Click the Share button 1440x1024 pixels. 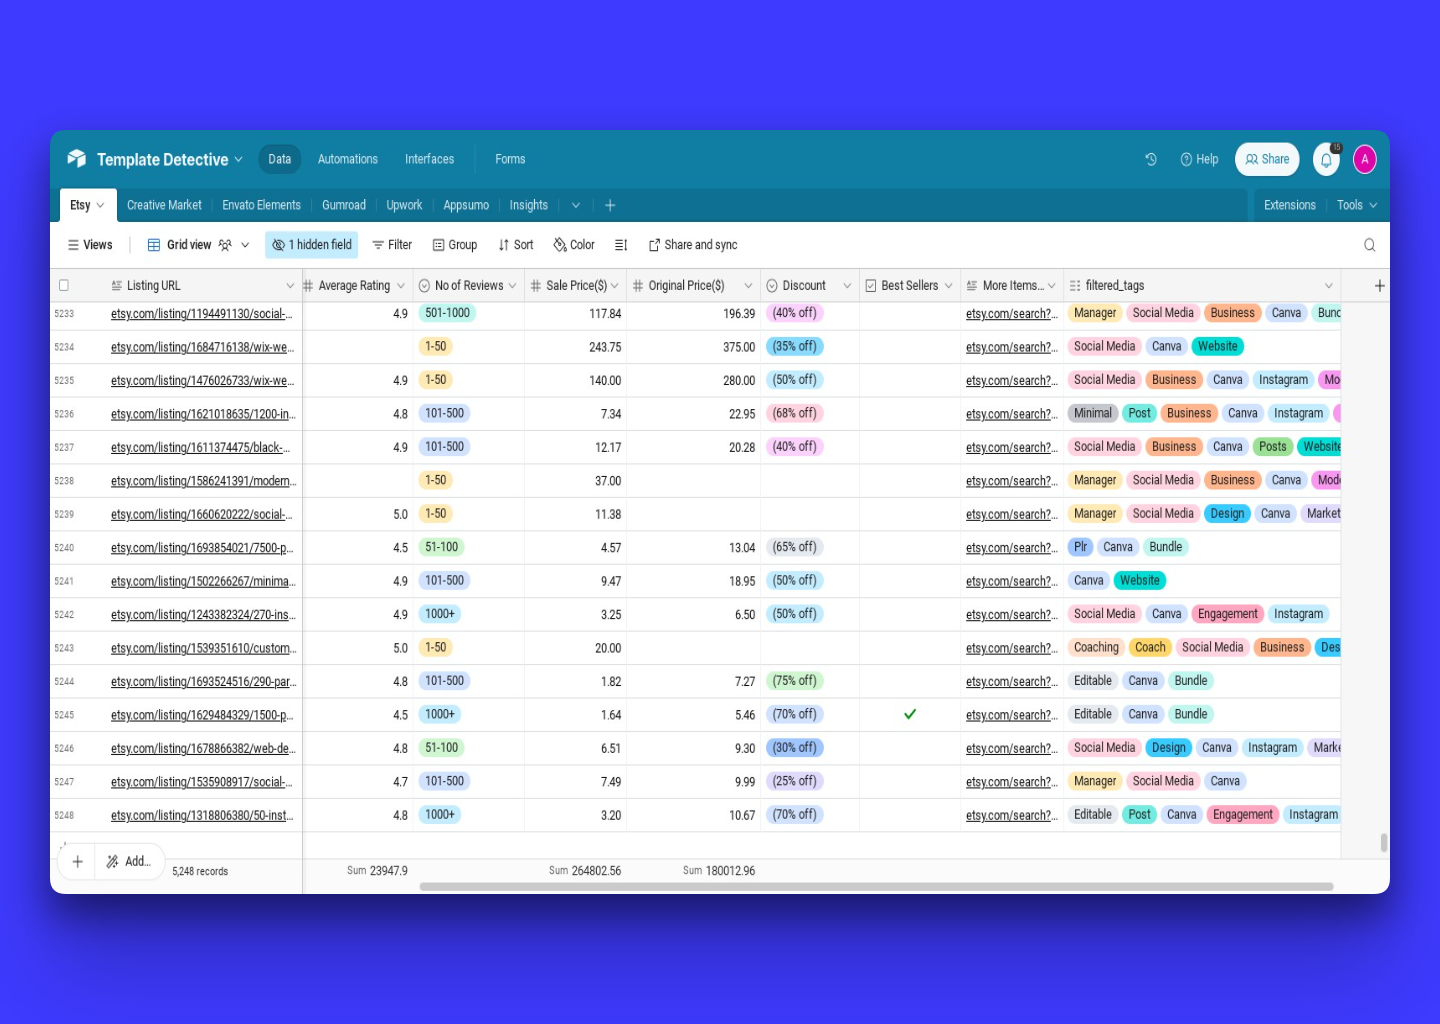coord(1267,159)
